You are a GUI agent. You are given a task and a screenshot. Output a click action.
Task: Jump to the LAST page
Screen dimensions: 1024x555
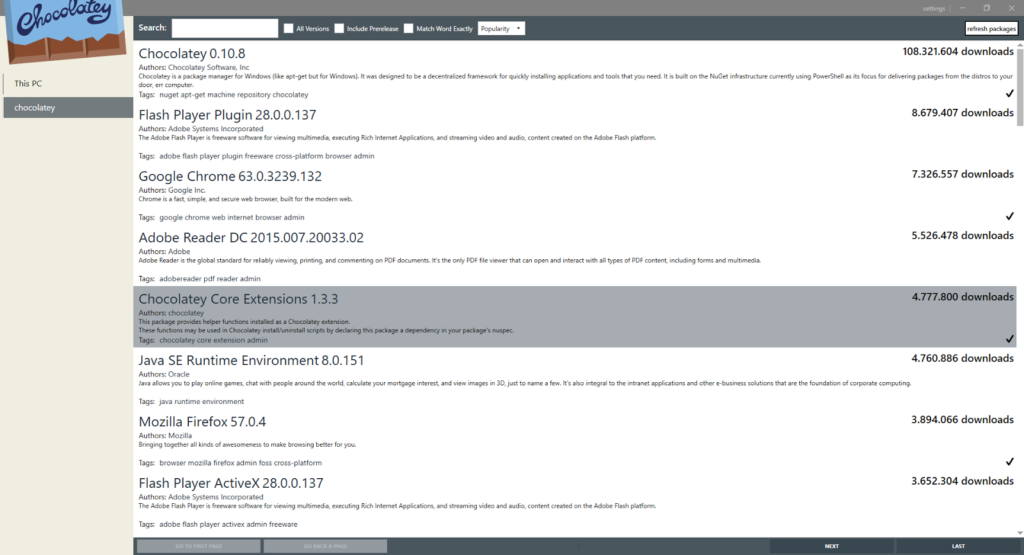[x=958, y=546]
